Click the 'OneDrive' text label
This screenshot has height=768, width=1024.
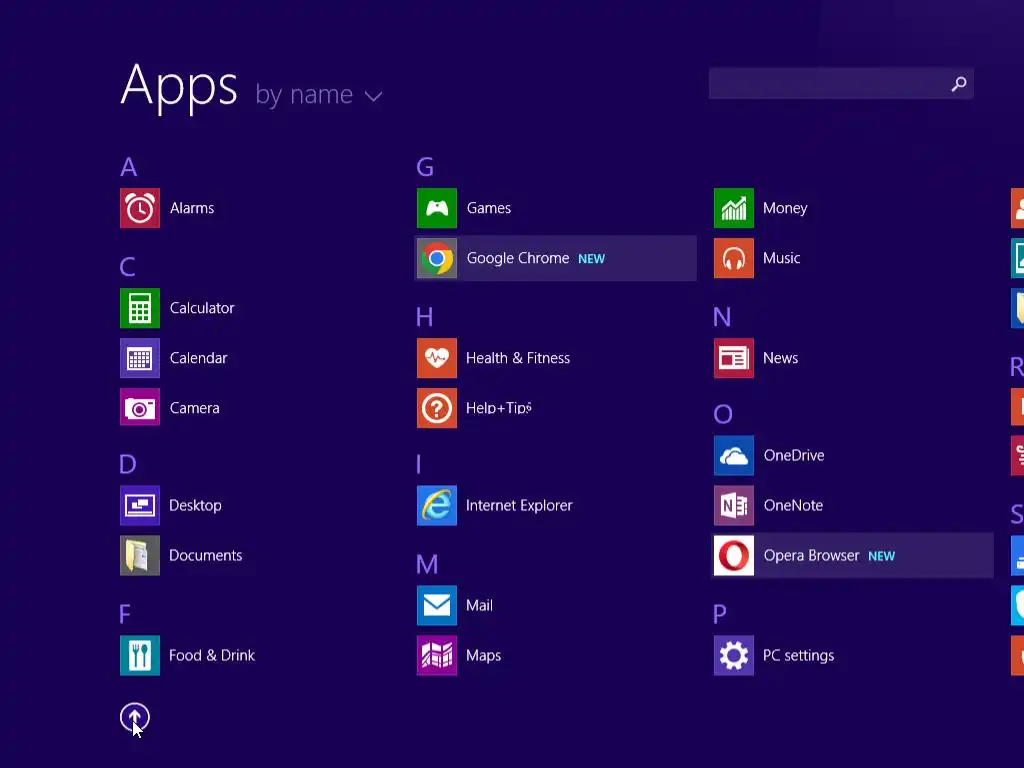(794, 456)
